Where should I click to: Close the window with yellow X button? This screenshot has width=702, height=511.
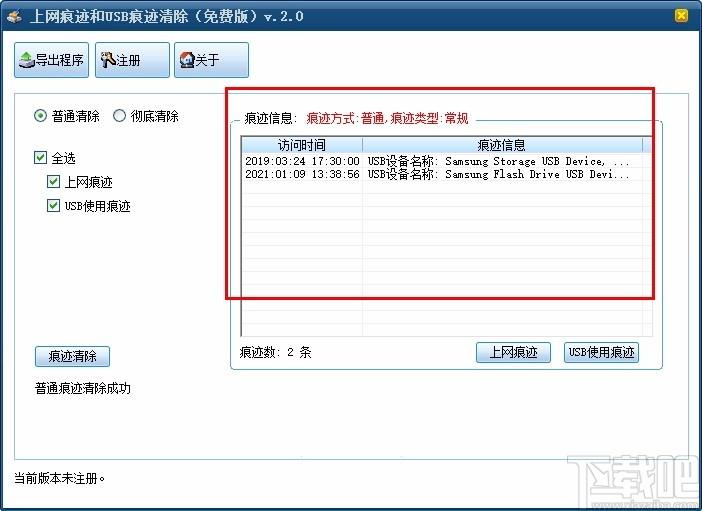click(x=681, y=16)
